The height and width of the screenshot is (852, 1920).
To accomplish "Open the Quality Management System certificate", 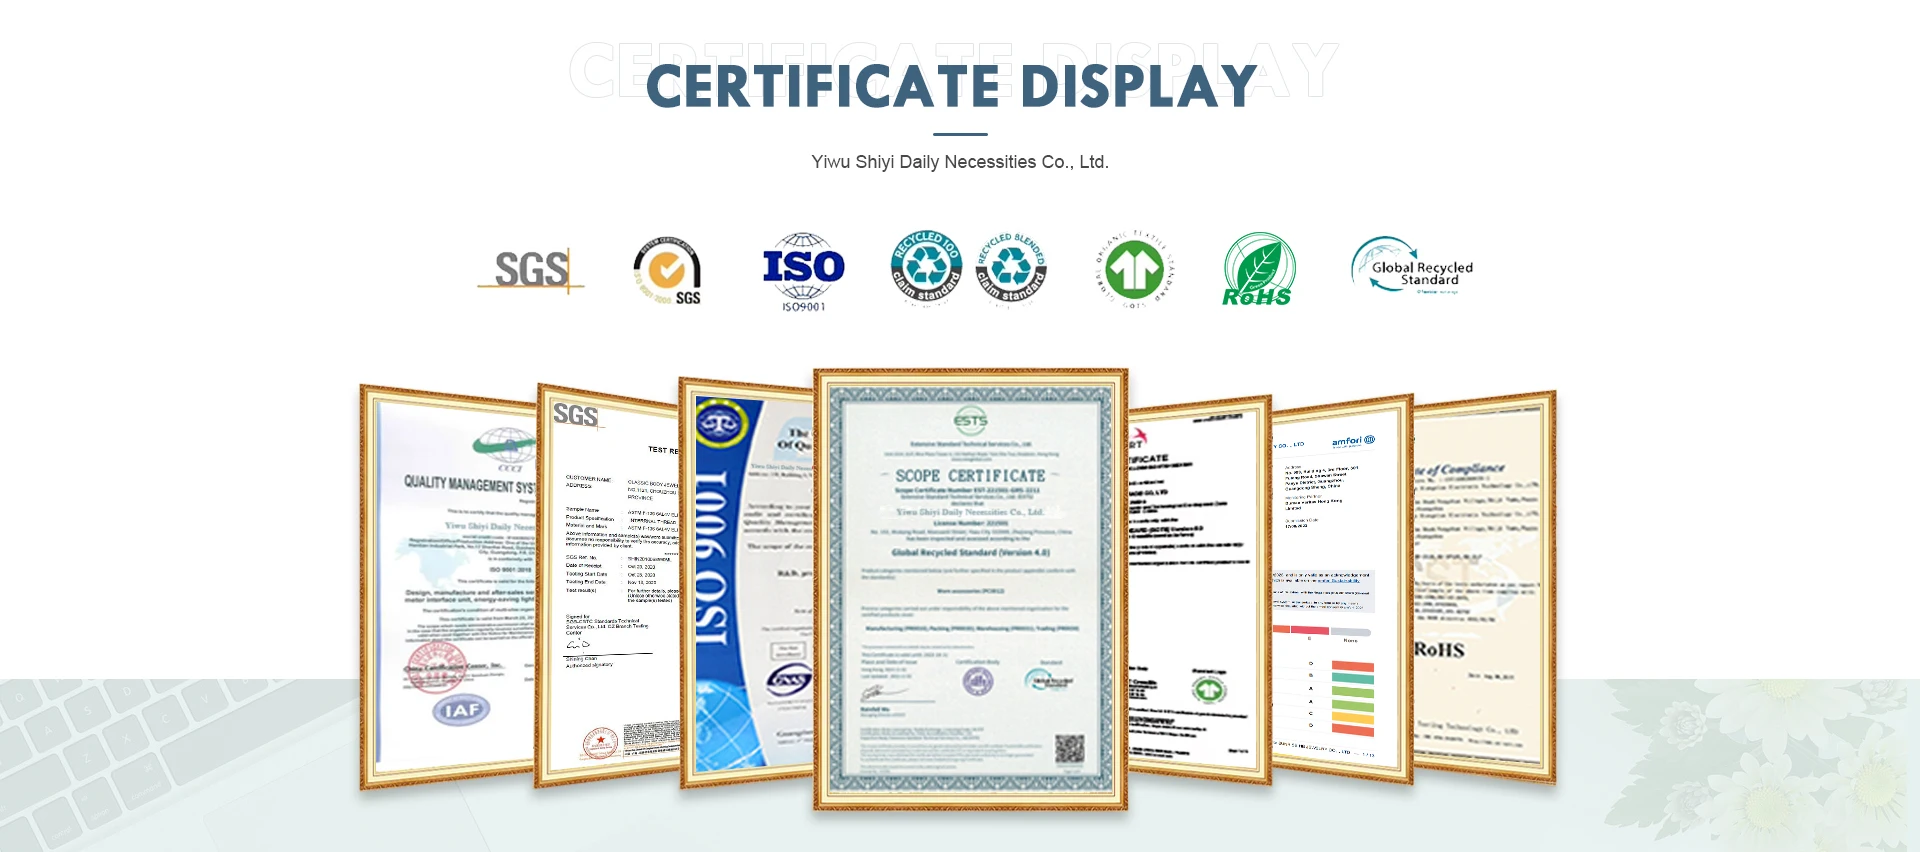I will pos(448,586).
